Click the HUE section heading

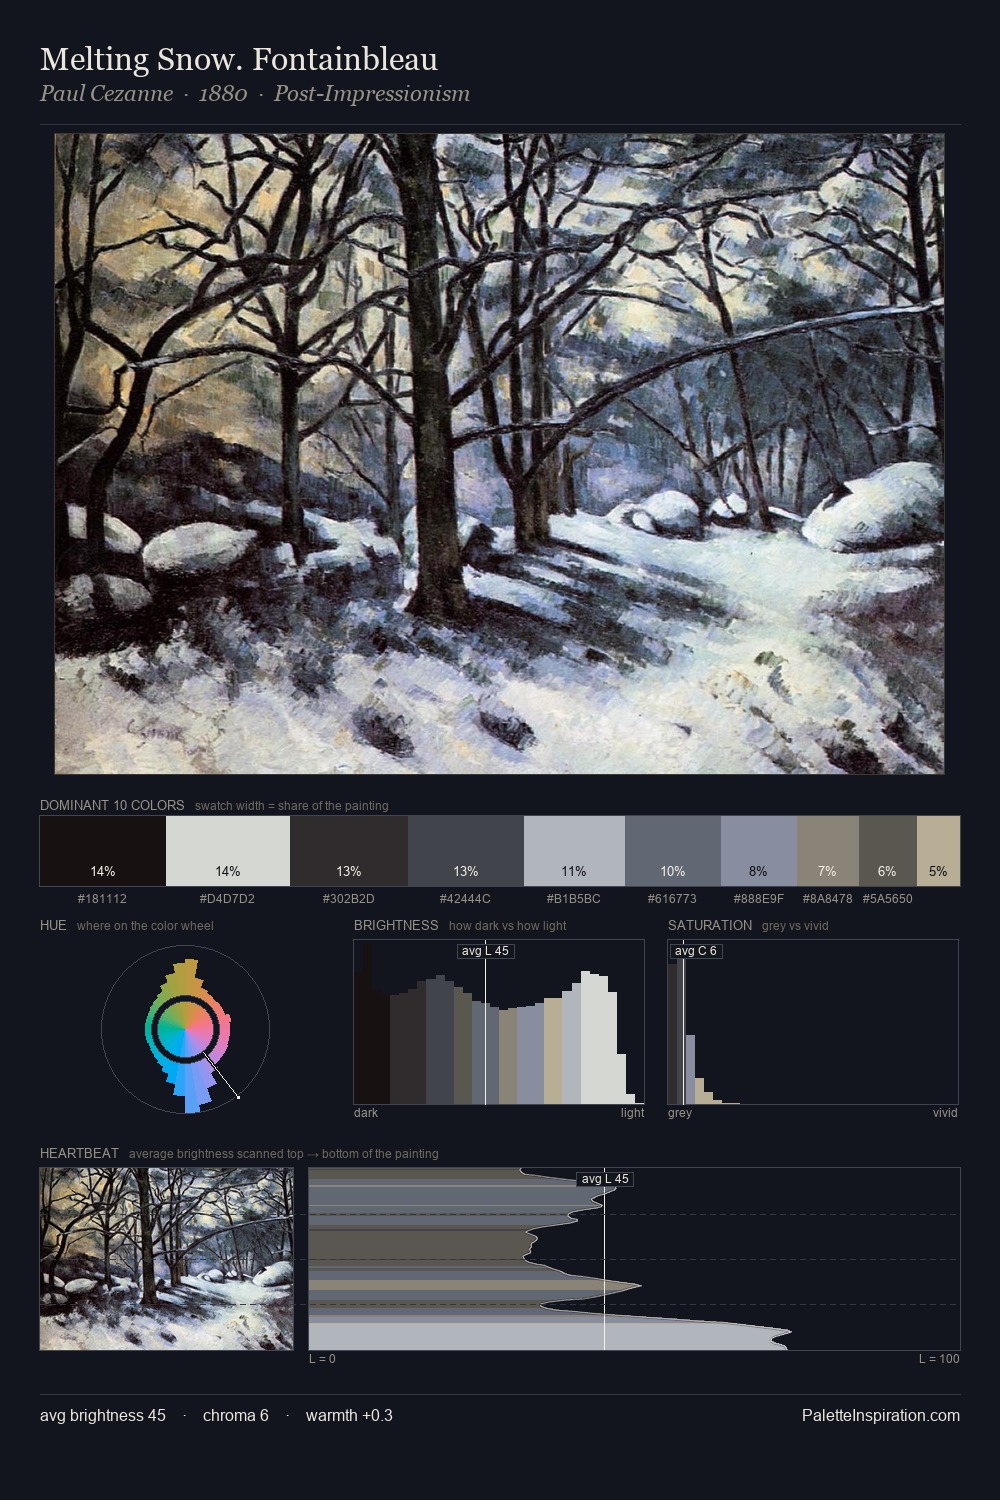coord(53,925)
